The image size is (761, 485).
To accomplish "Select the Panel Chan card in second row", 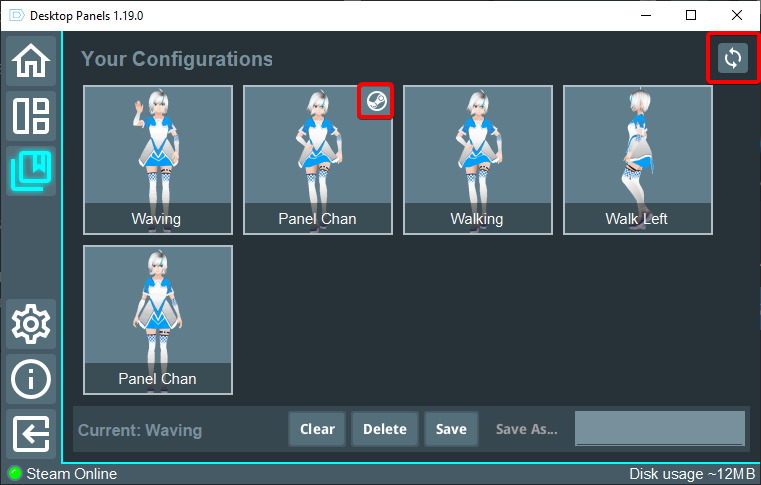I will 158,320.
